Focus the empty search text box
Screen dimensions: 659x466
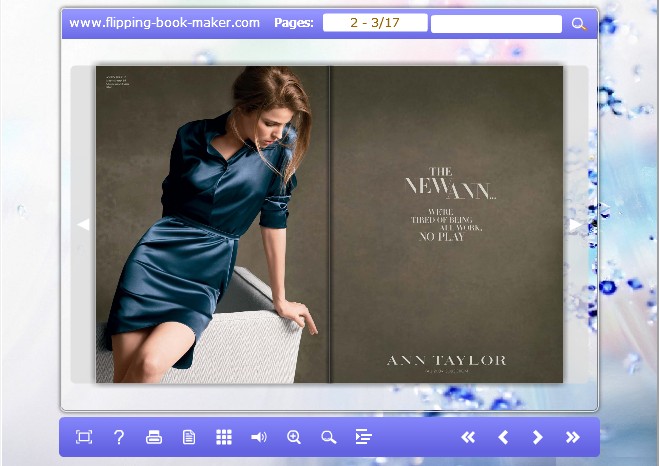coord(496,24)
